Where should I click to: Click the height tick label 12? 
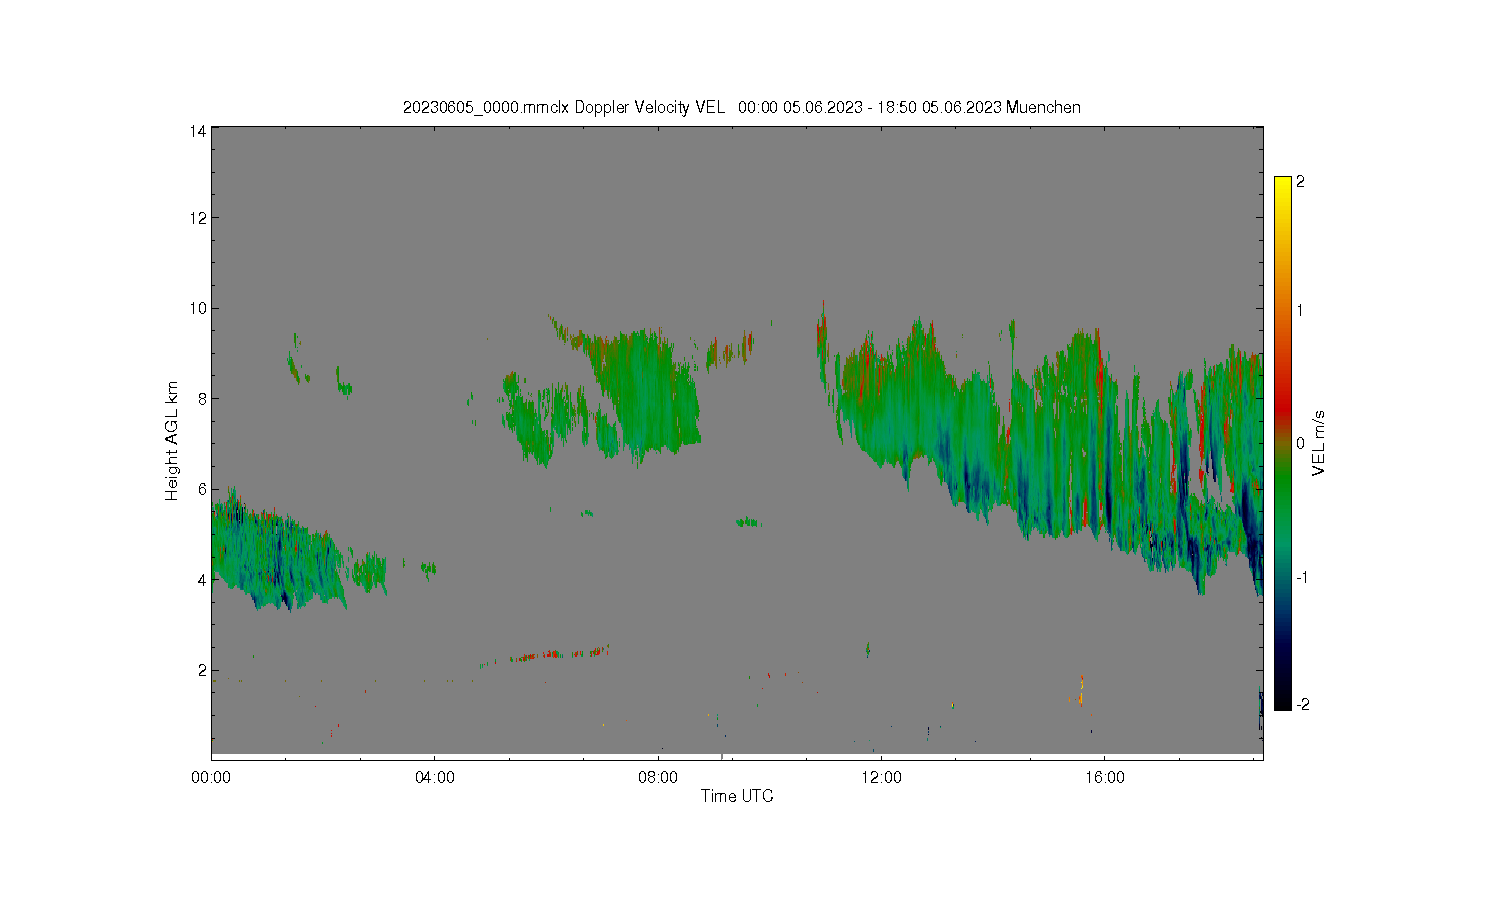[198, 218]
